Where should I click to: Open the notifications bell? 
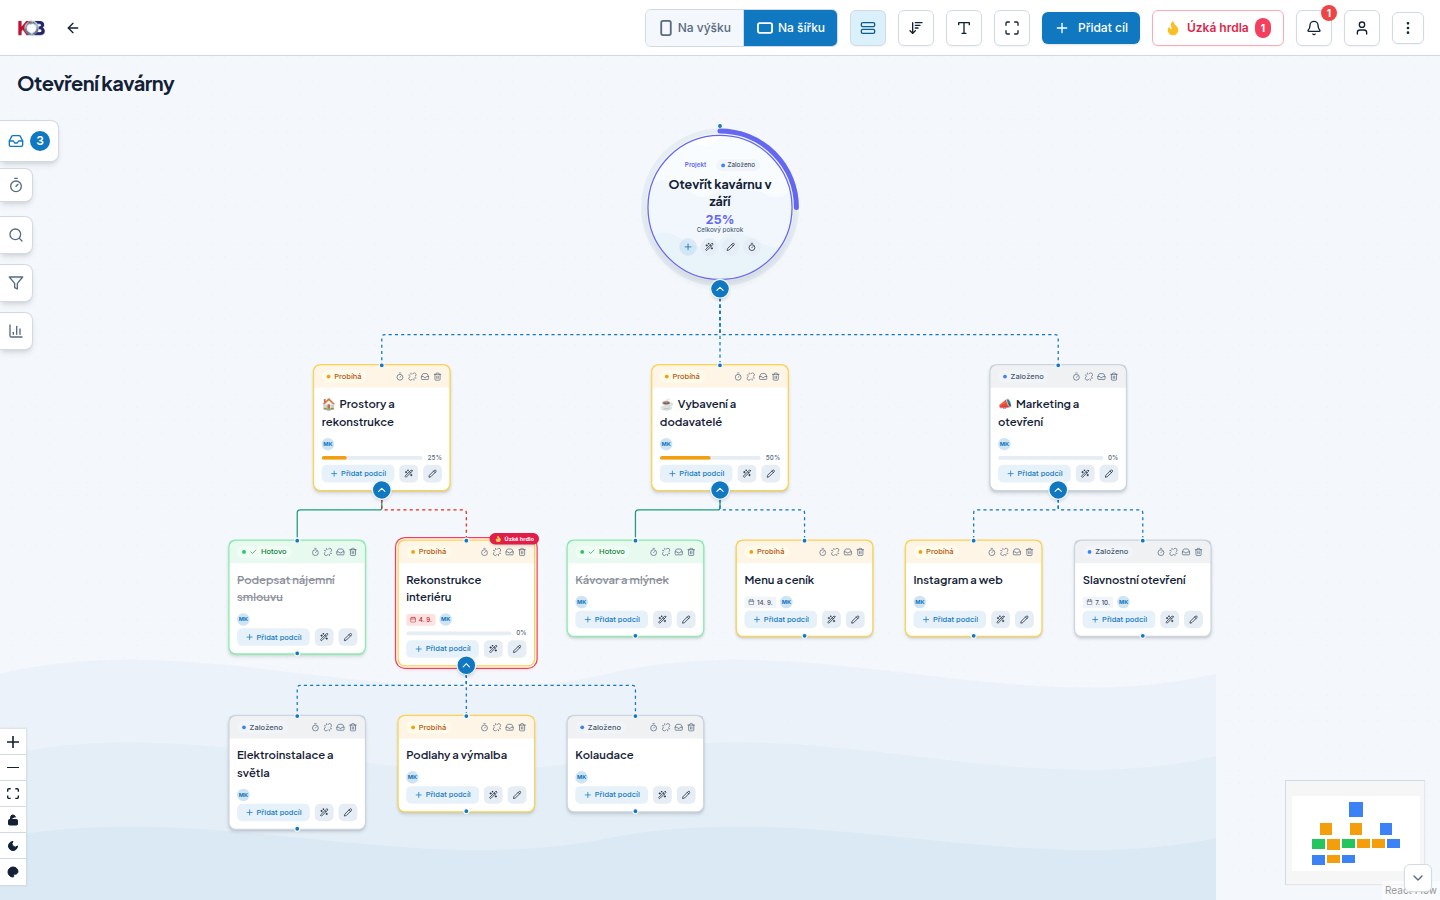[1314, 28]
